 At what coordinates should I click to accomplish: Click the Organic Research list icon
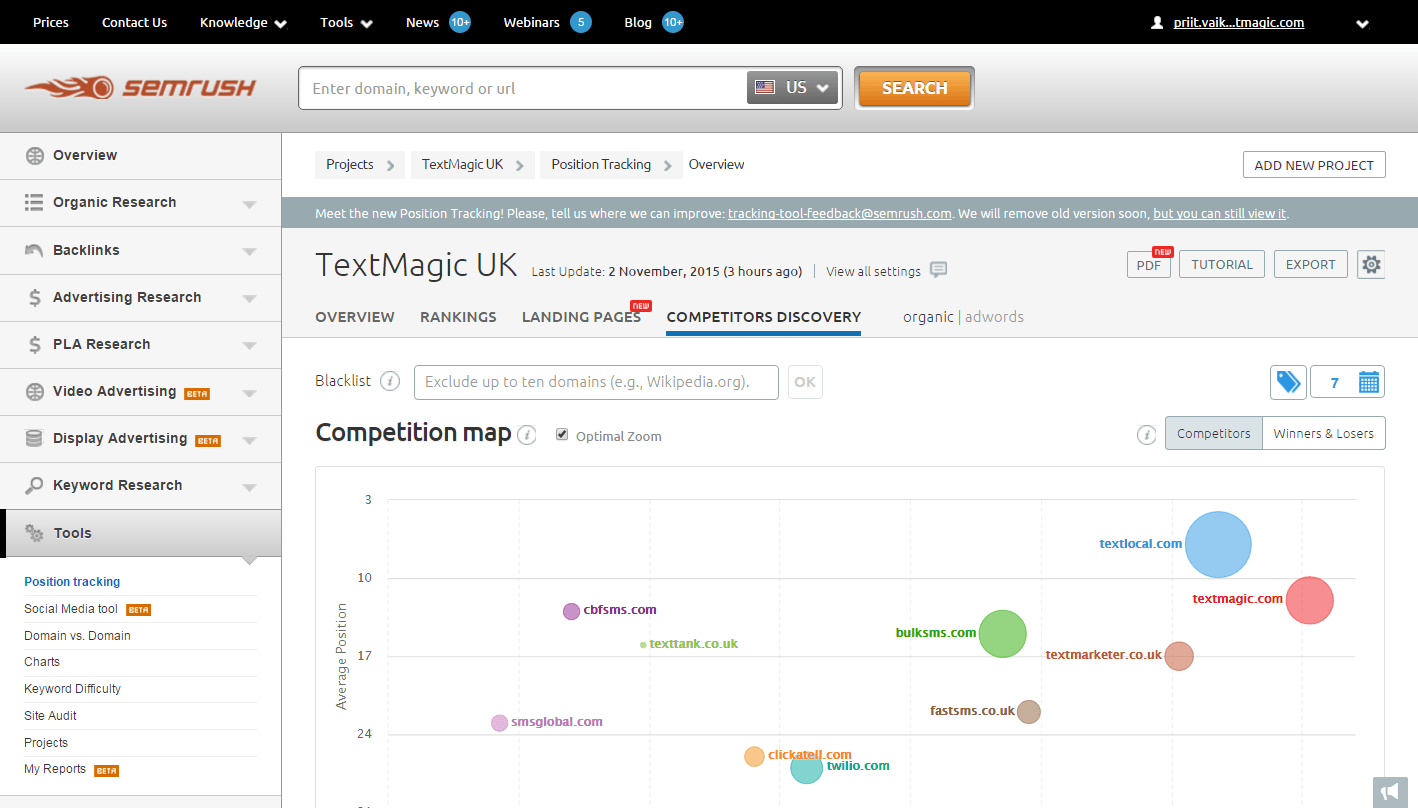34,202
